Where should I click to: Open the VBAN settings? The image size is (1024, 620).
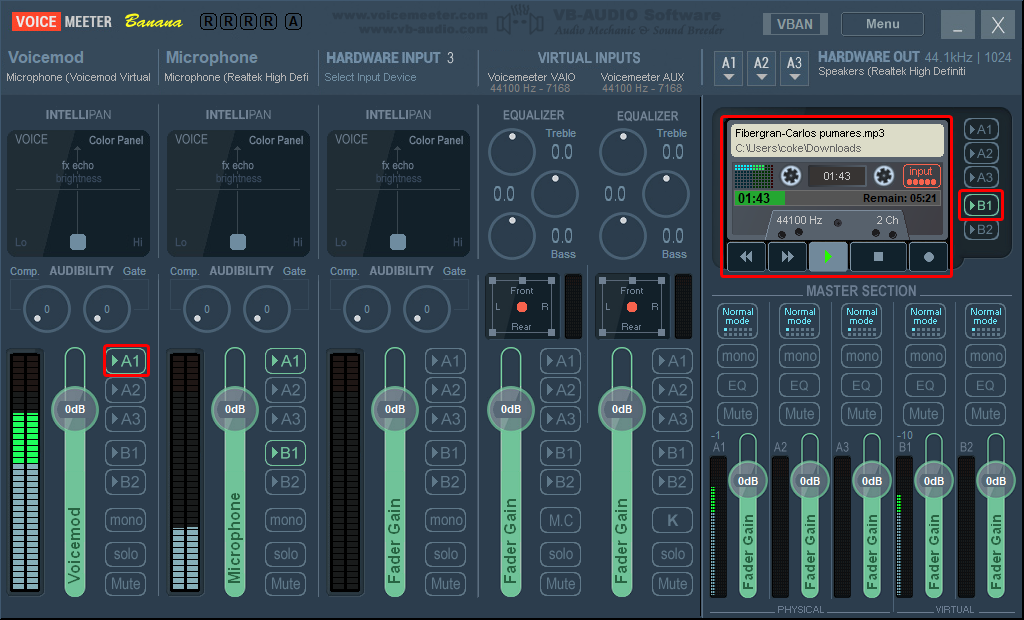[795, 24]
